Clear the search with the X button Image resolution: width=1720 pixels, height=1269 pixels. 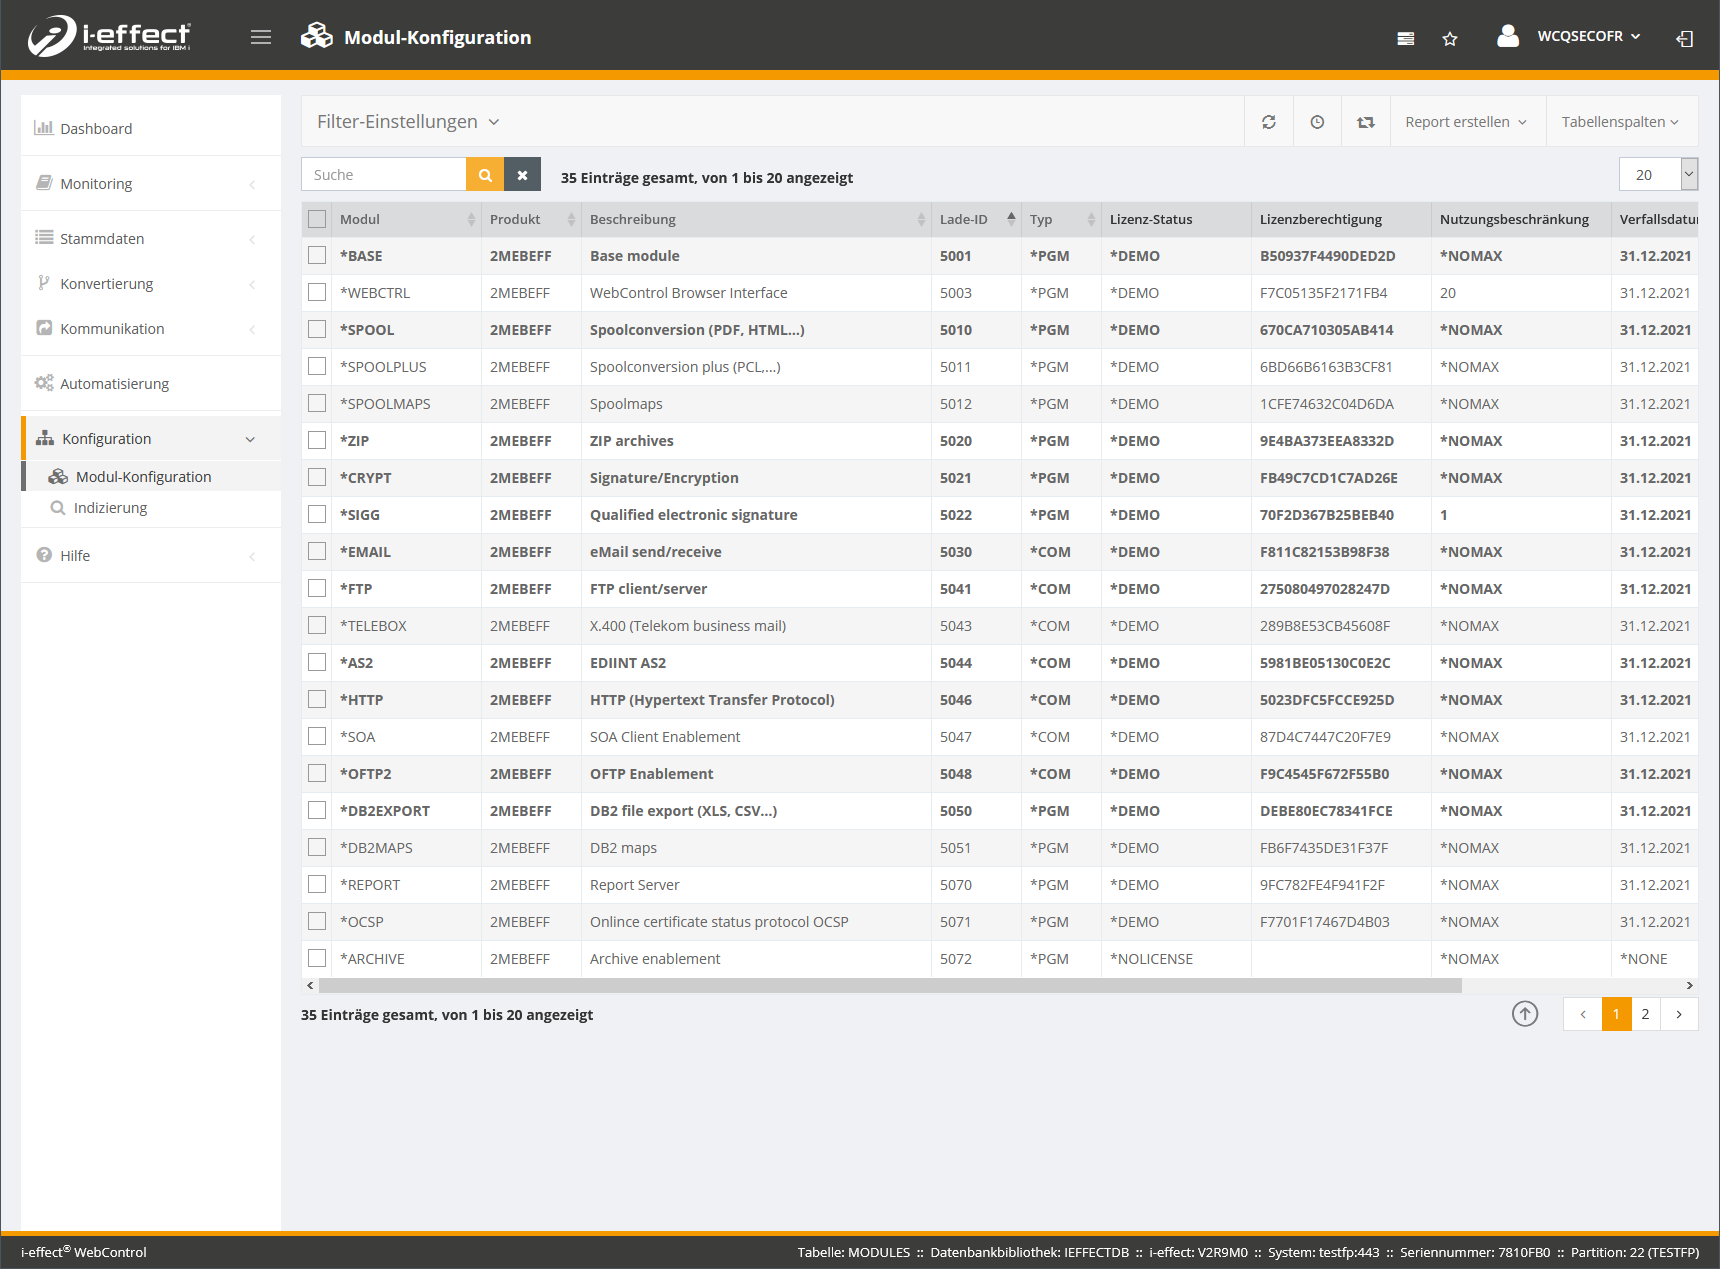tap(522, 175)
